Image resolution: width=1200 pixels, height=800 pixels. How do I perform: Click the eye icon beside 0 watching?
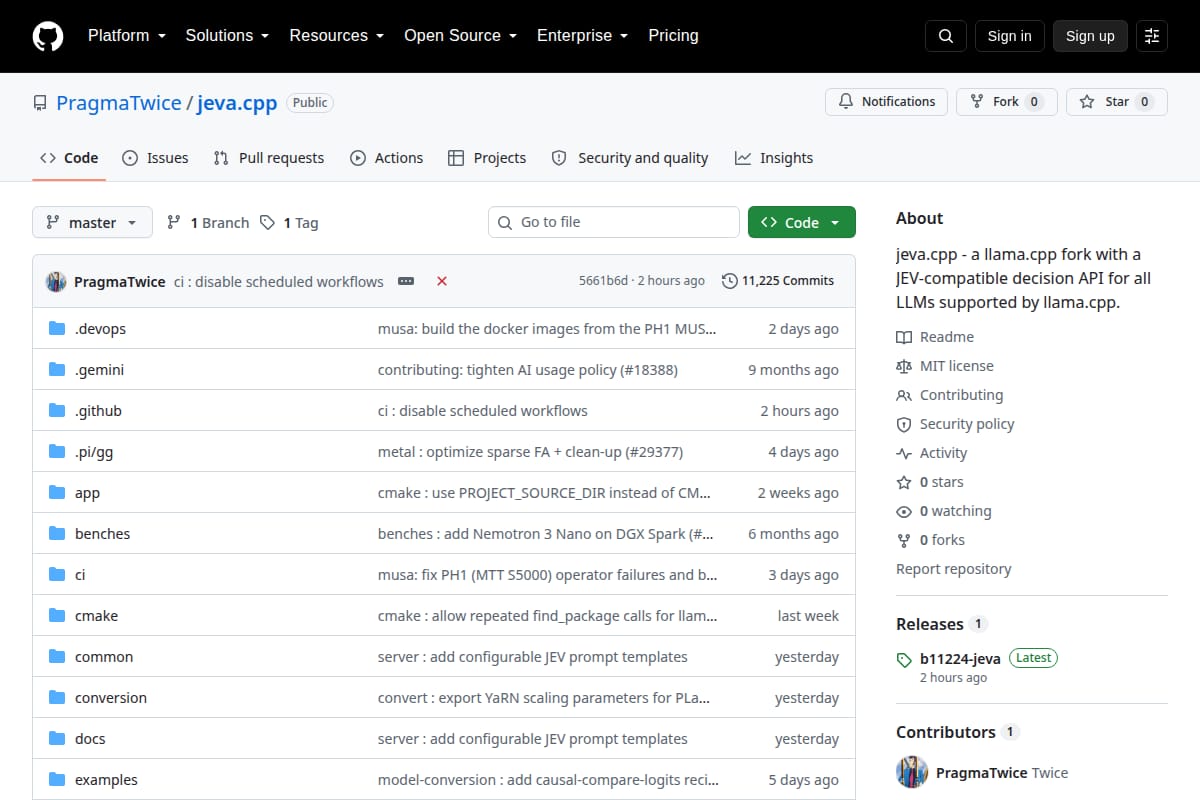click(x=904, y=512)
